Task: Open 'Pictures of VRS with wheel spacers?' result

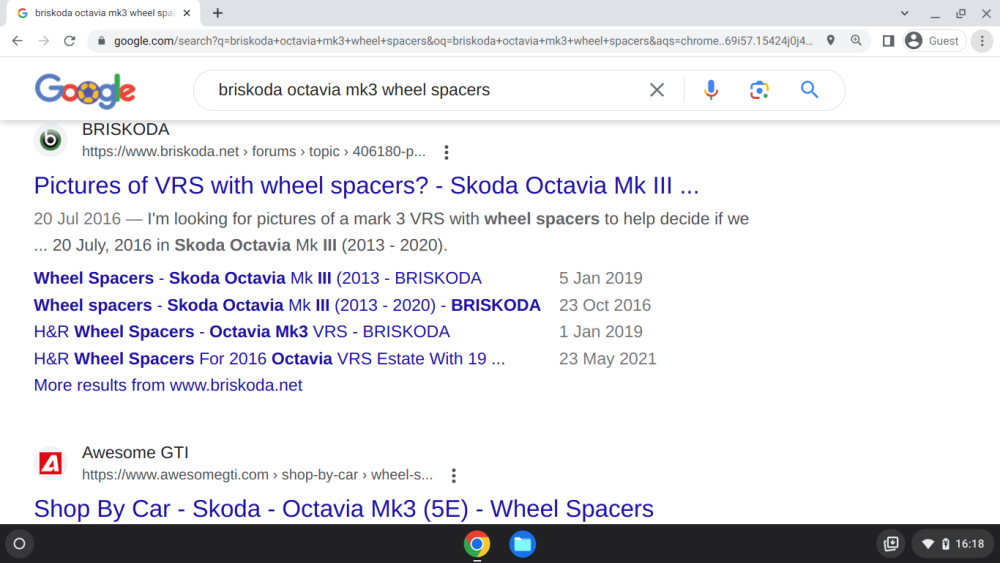Action: [x=367, y=186]
